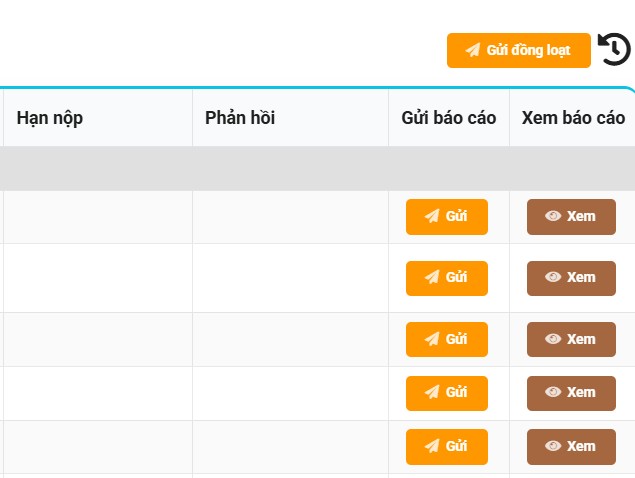
Task: Click the eye icon in the fifth row
Action: (x=553, y=446)
